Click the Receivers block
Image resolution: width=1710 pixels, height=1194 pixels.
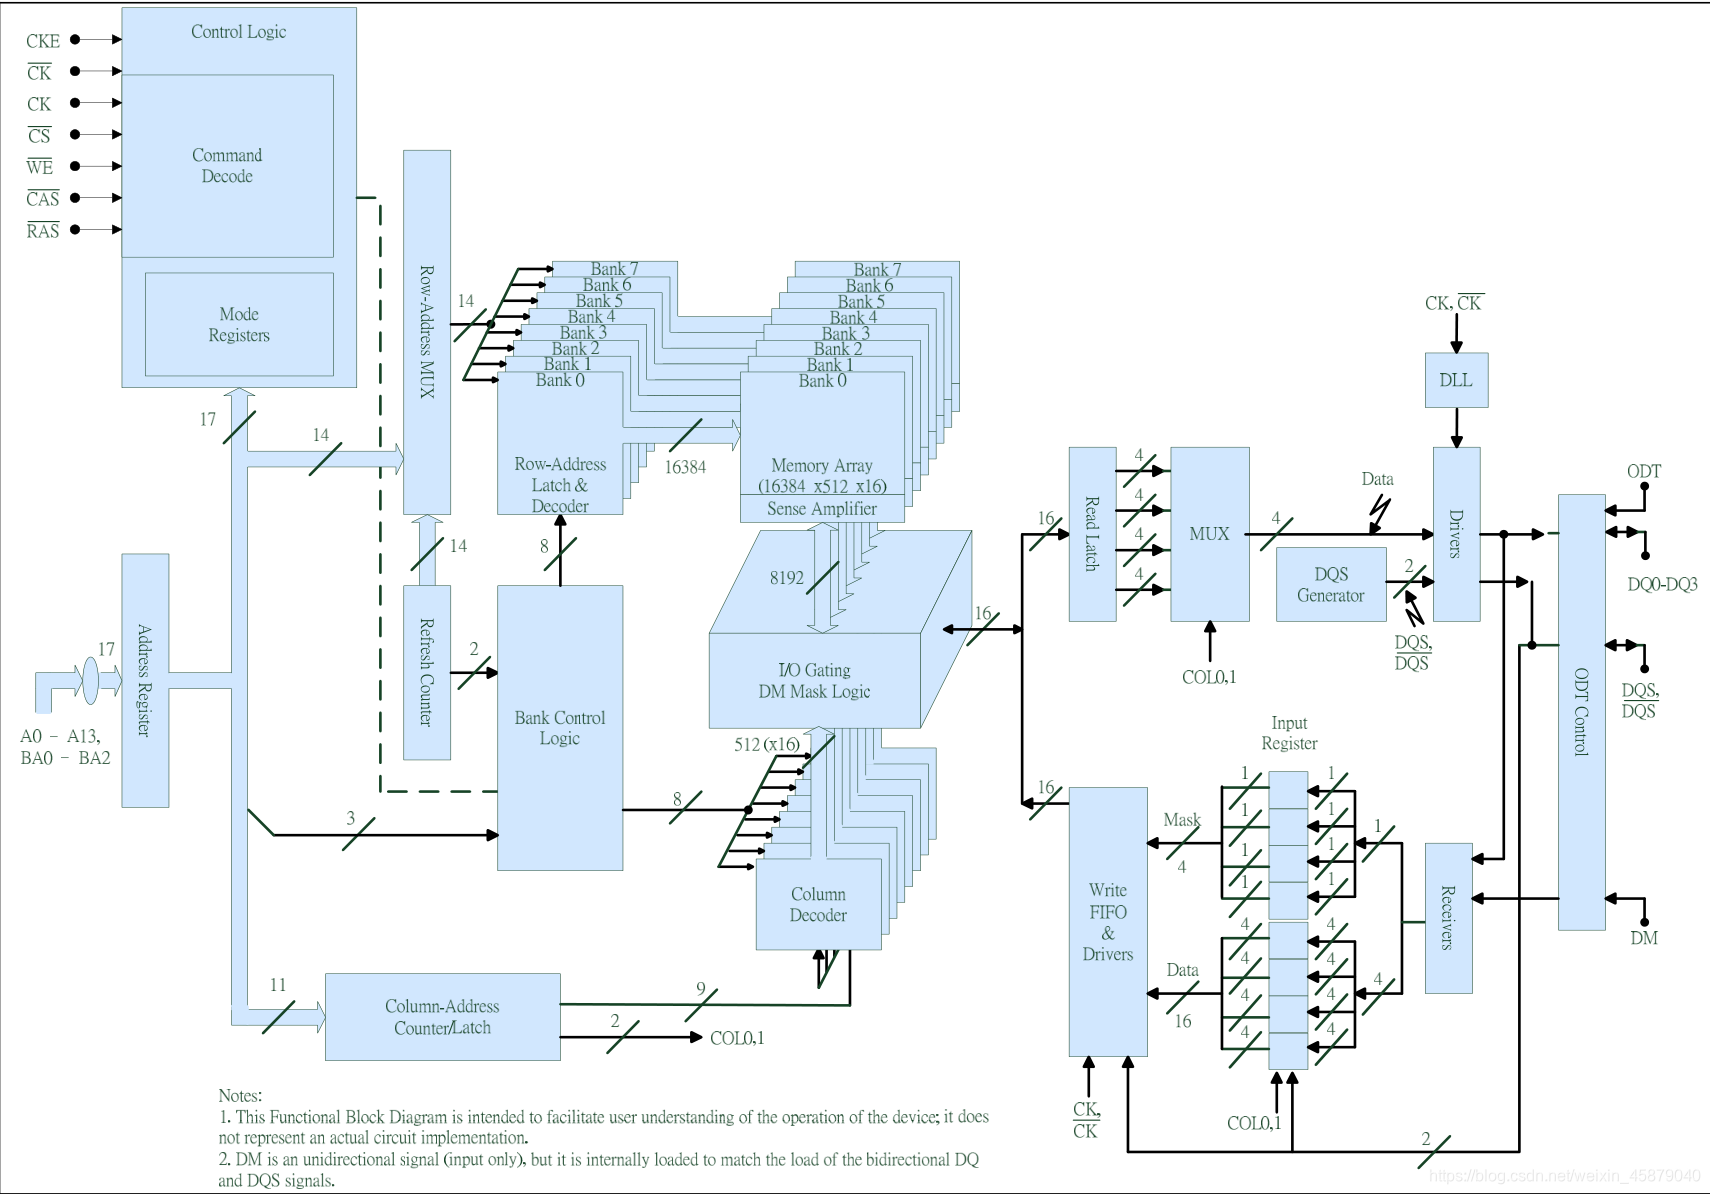(x=1448, y=918)
